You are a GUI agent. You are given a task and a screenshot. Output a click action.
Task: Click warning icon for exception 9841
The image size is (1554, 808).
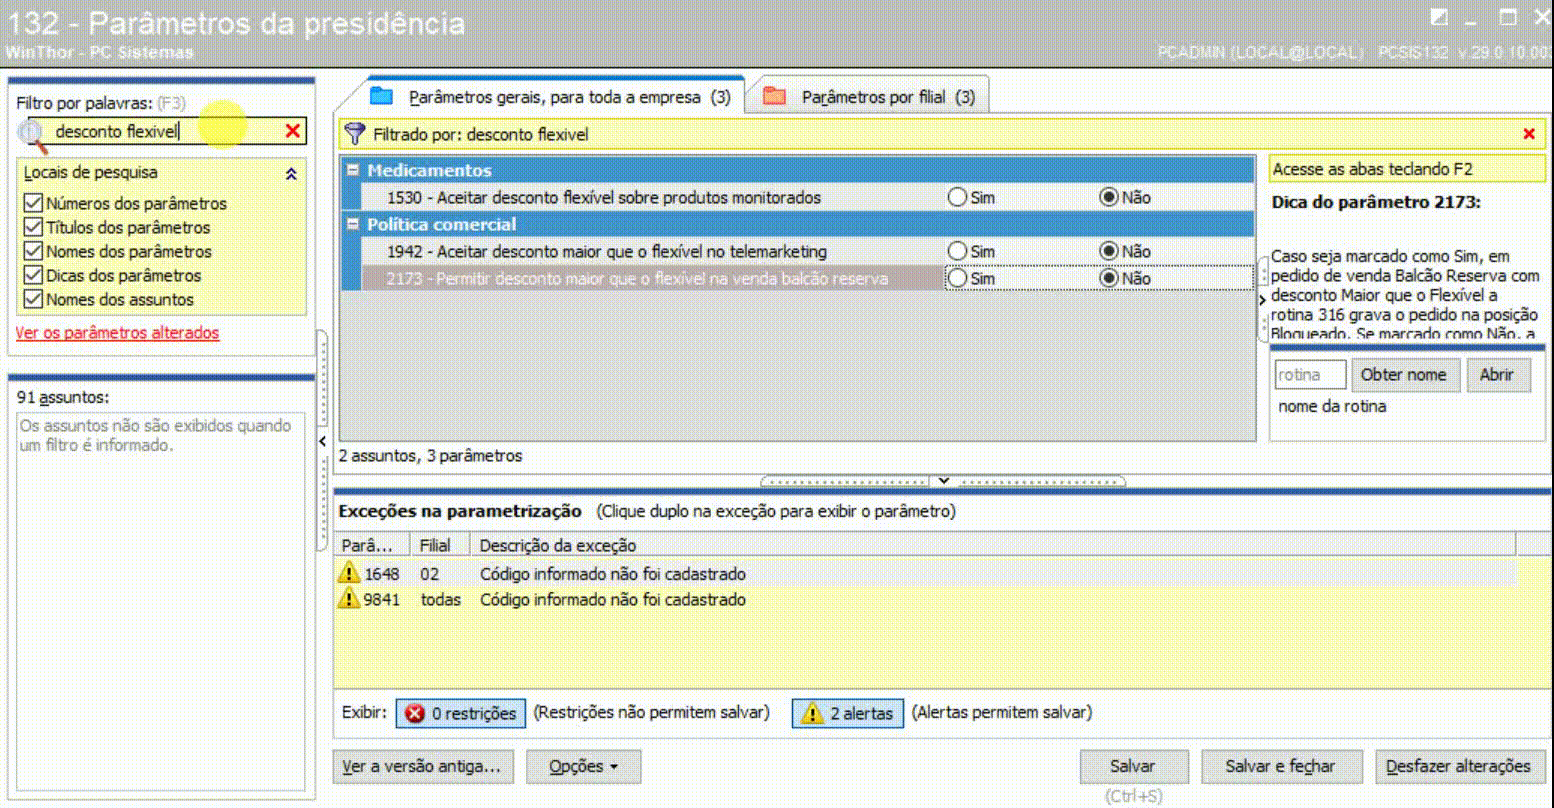tap(348, 599)
